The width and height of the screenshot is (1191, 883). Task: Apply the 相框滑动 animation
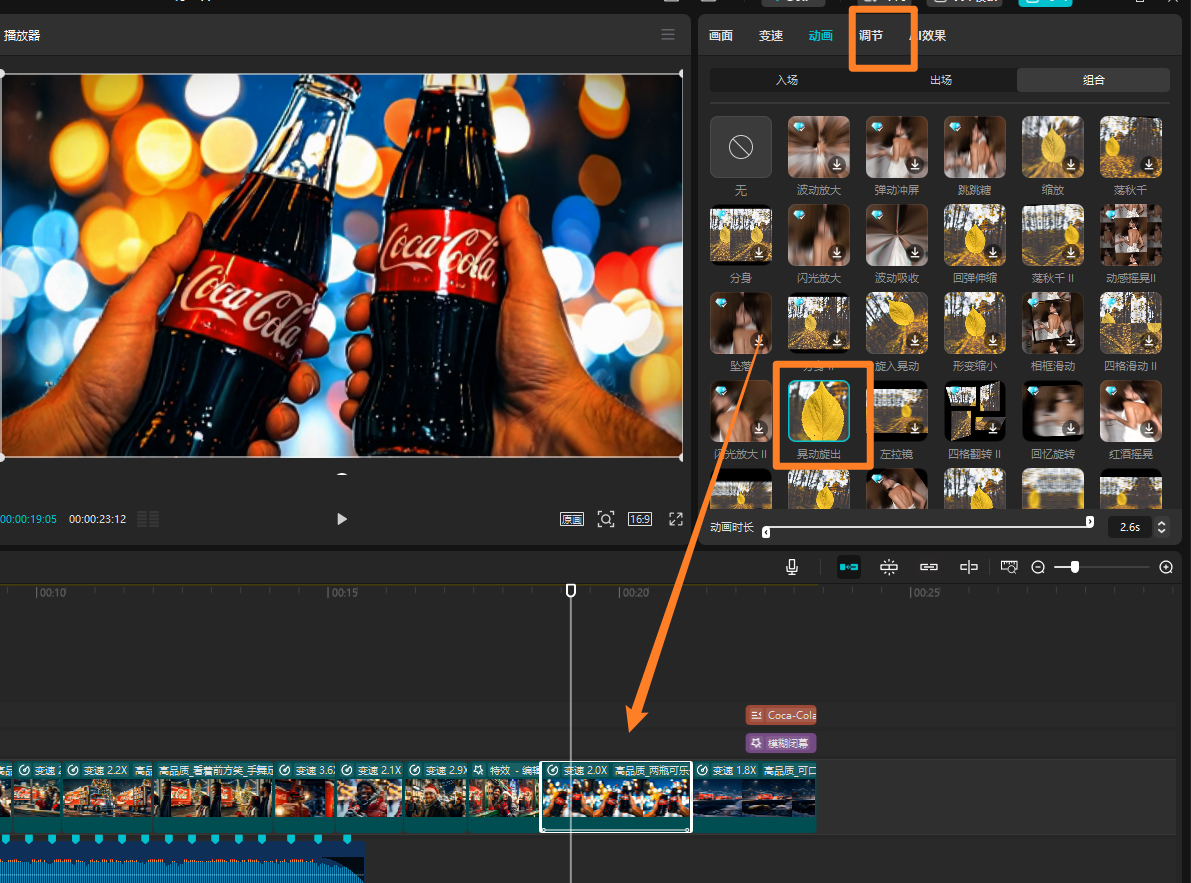click(1053, 323)
